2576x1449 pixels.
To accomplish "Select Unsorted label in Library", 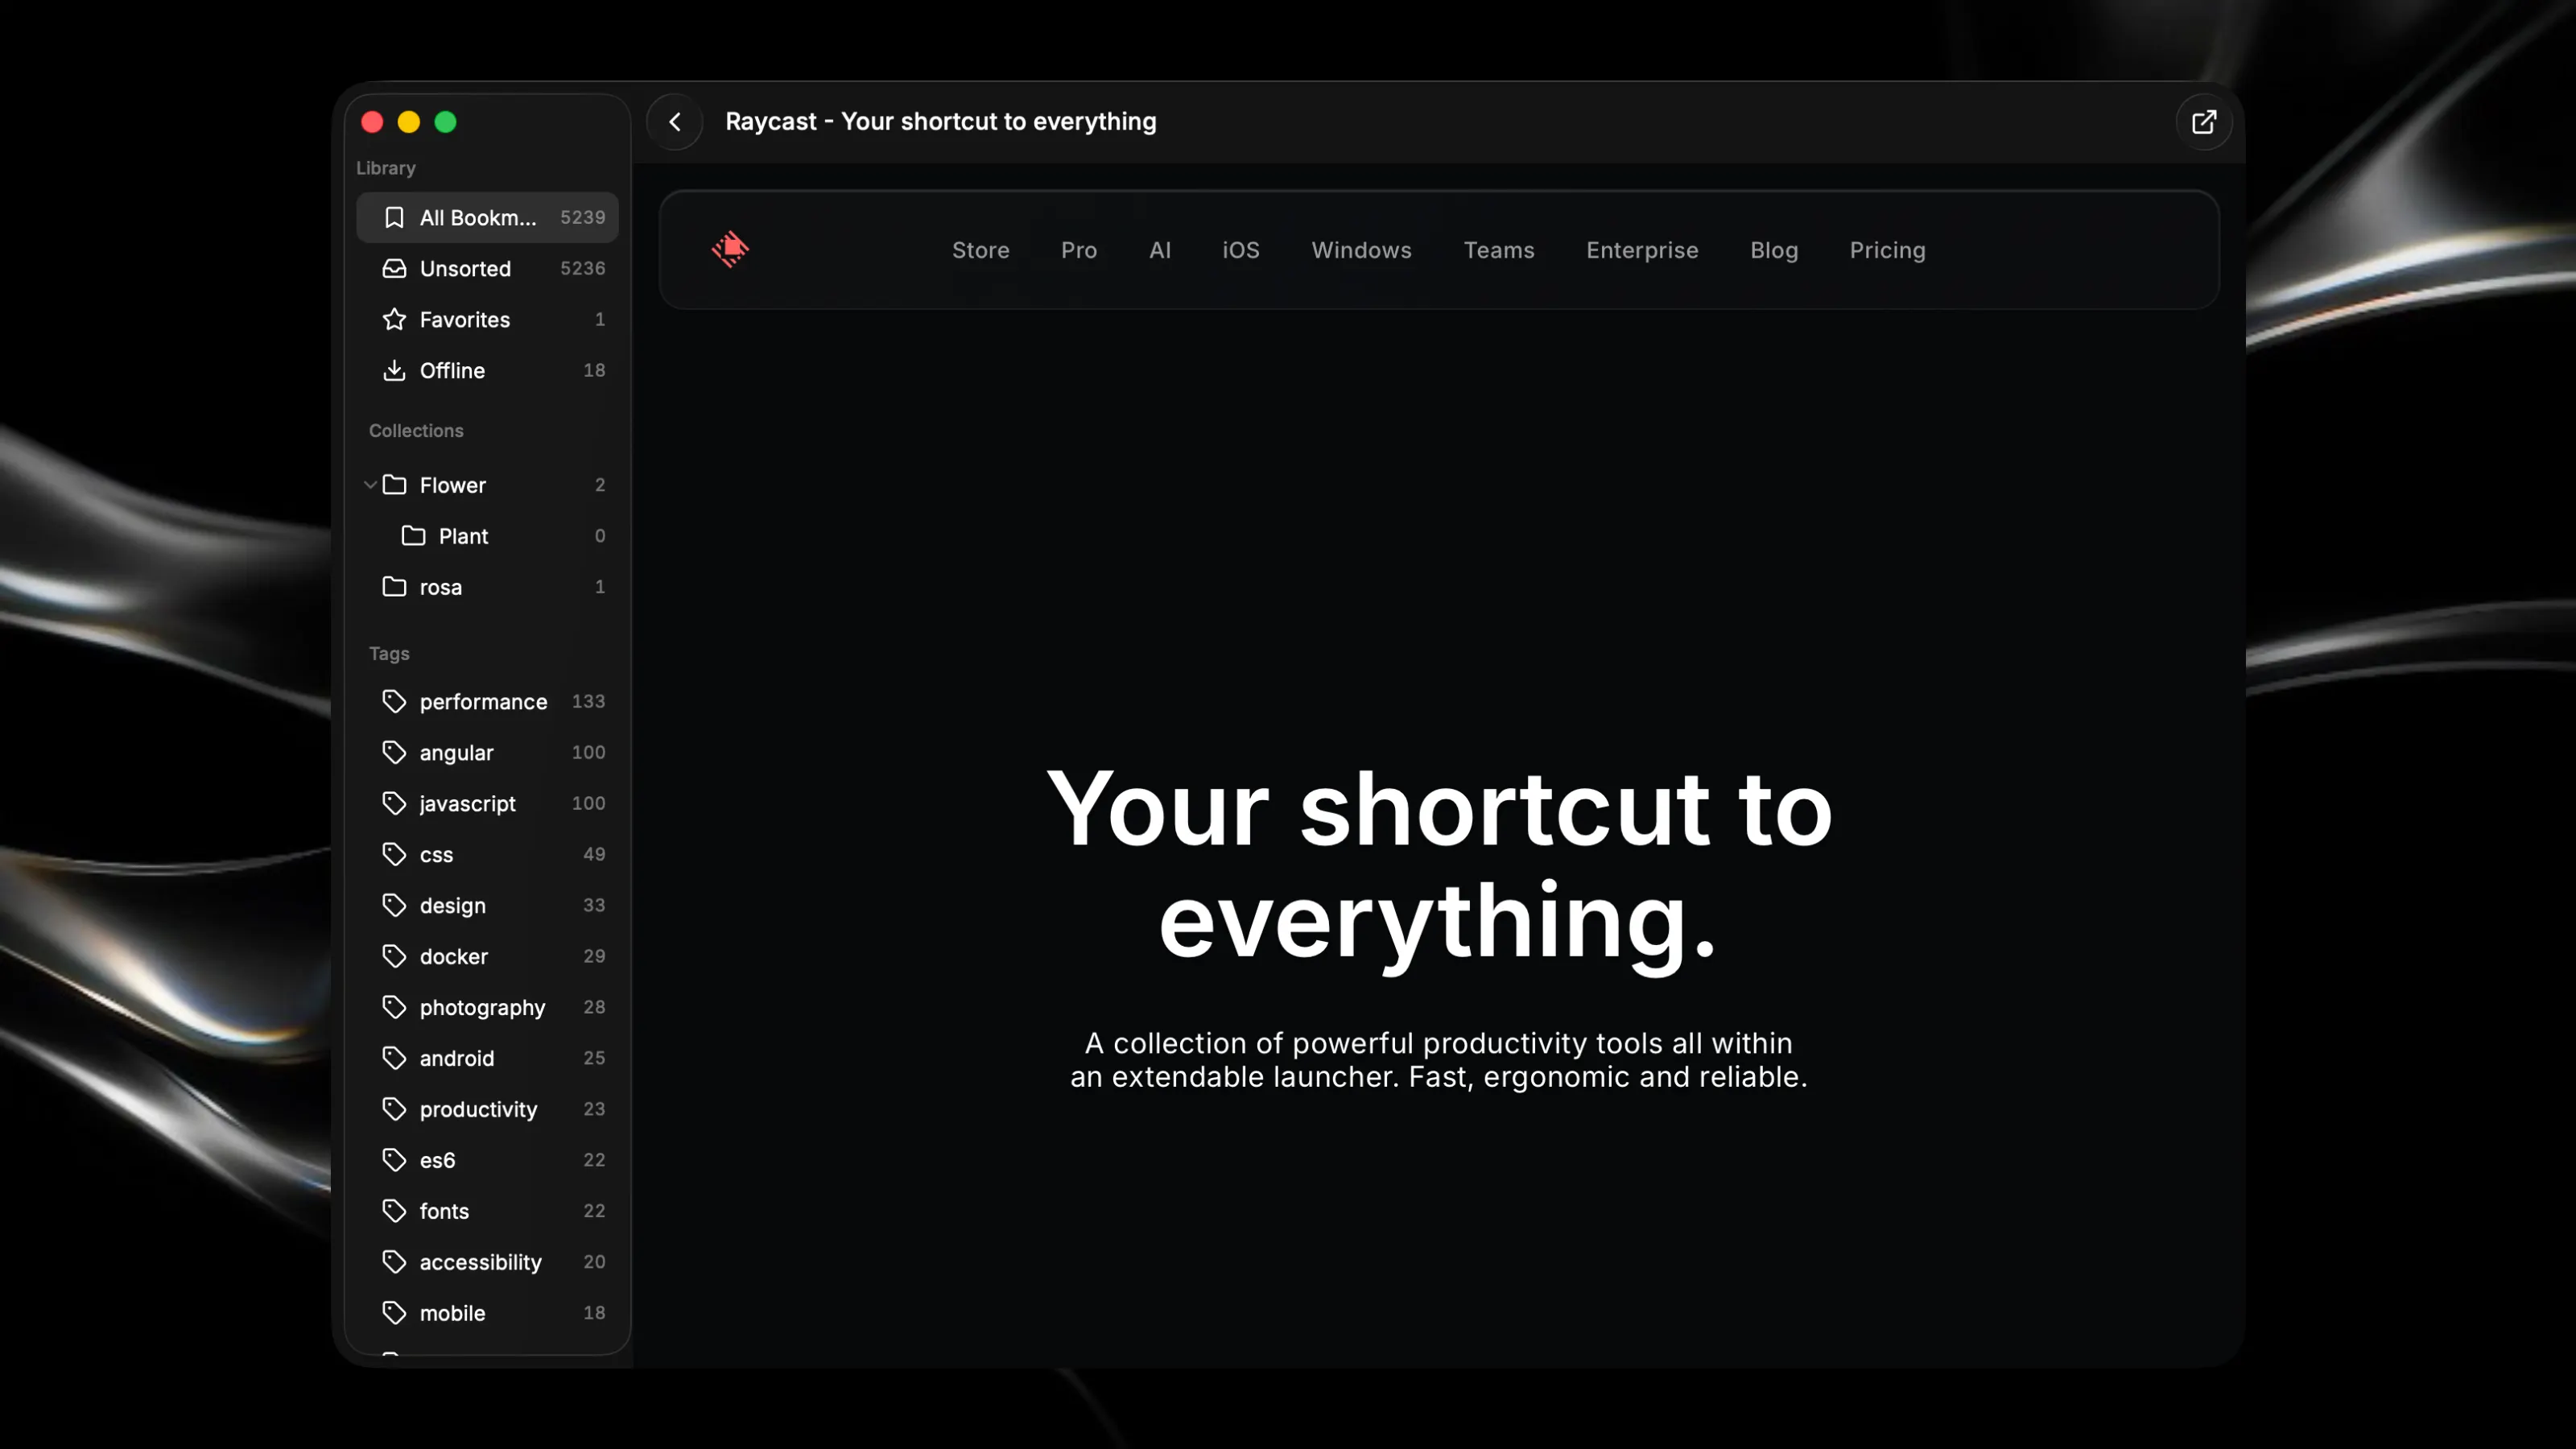I will pyautogui.click(x=465, y=268).
